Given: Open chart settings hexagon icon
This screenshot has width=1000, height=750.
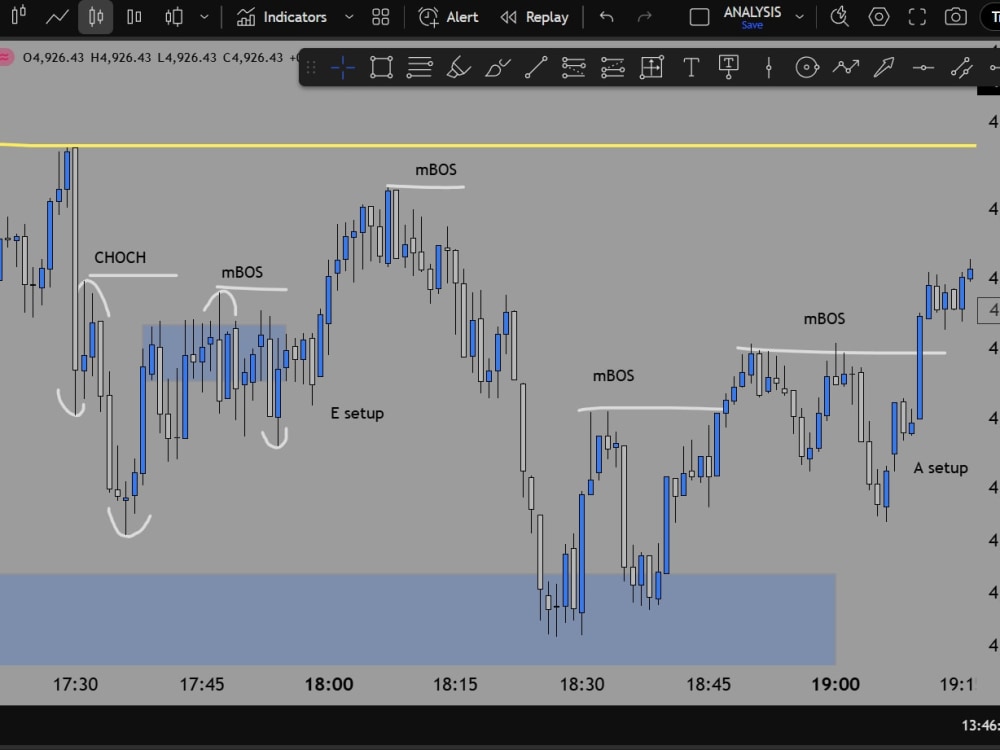Looking at the screenshot, I should point(879,17).
